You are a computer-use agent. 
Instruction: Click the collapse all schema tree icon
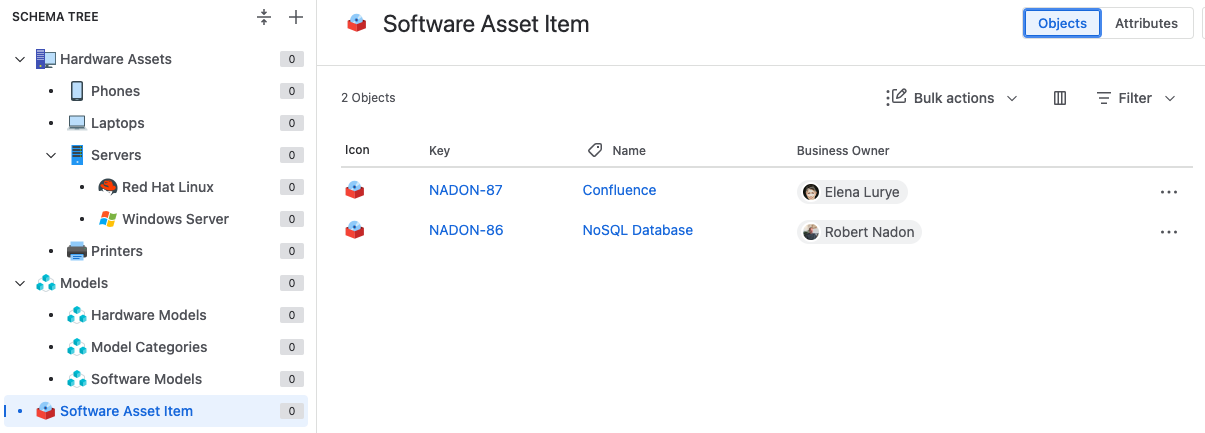264,17
